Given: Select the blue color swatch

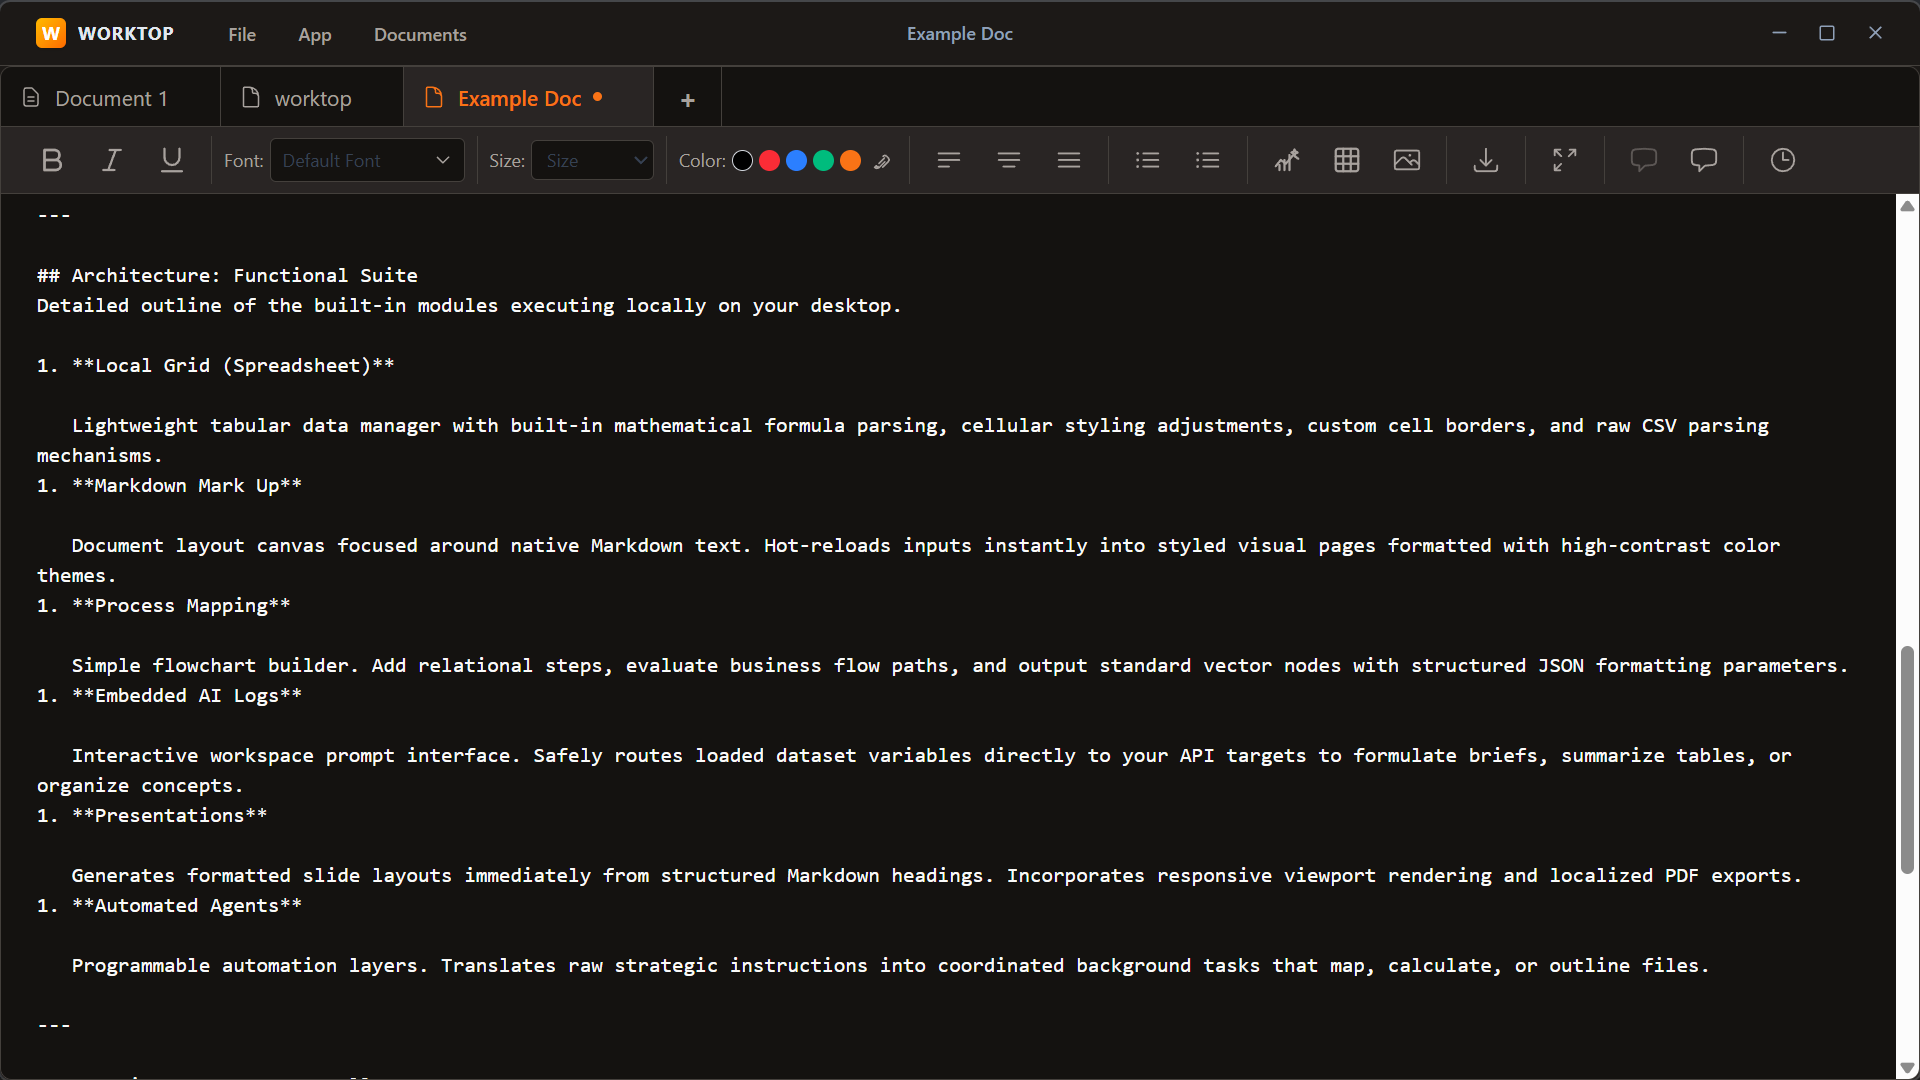Looking at the screenshot, I should point(796,161).
